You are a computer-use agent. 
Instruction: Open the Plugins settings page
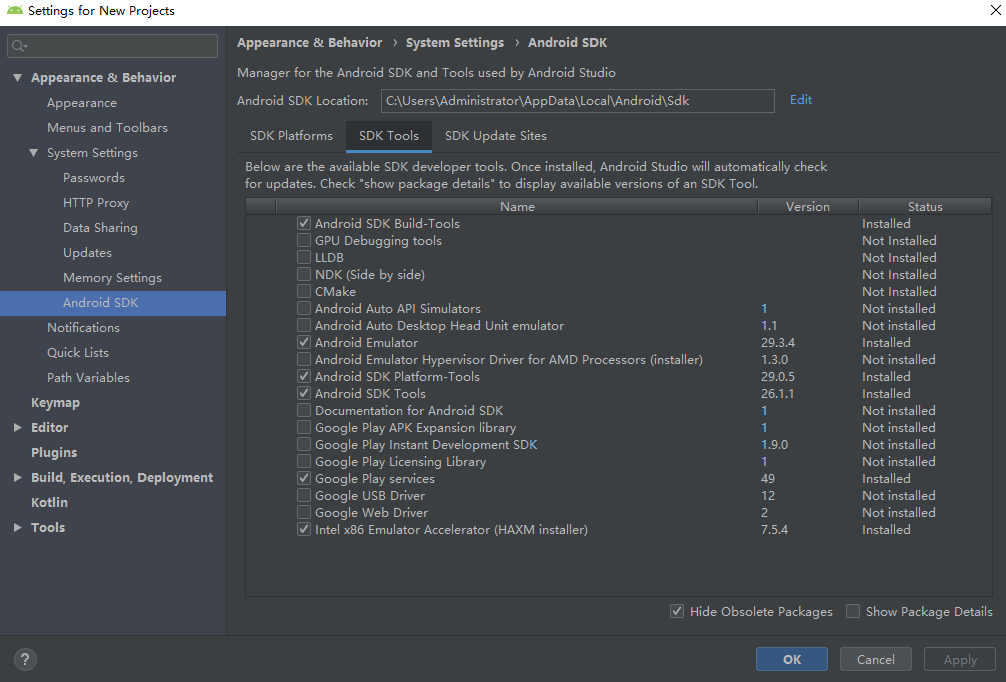click(x=54, y=453)
